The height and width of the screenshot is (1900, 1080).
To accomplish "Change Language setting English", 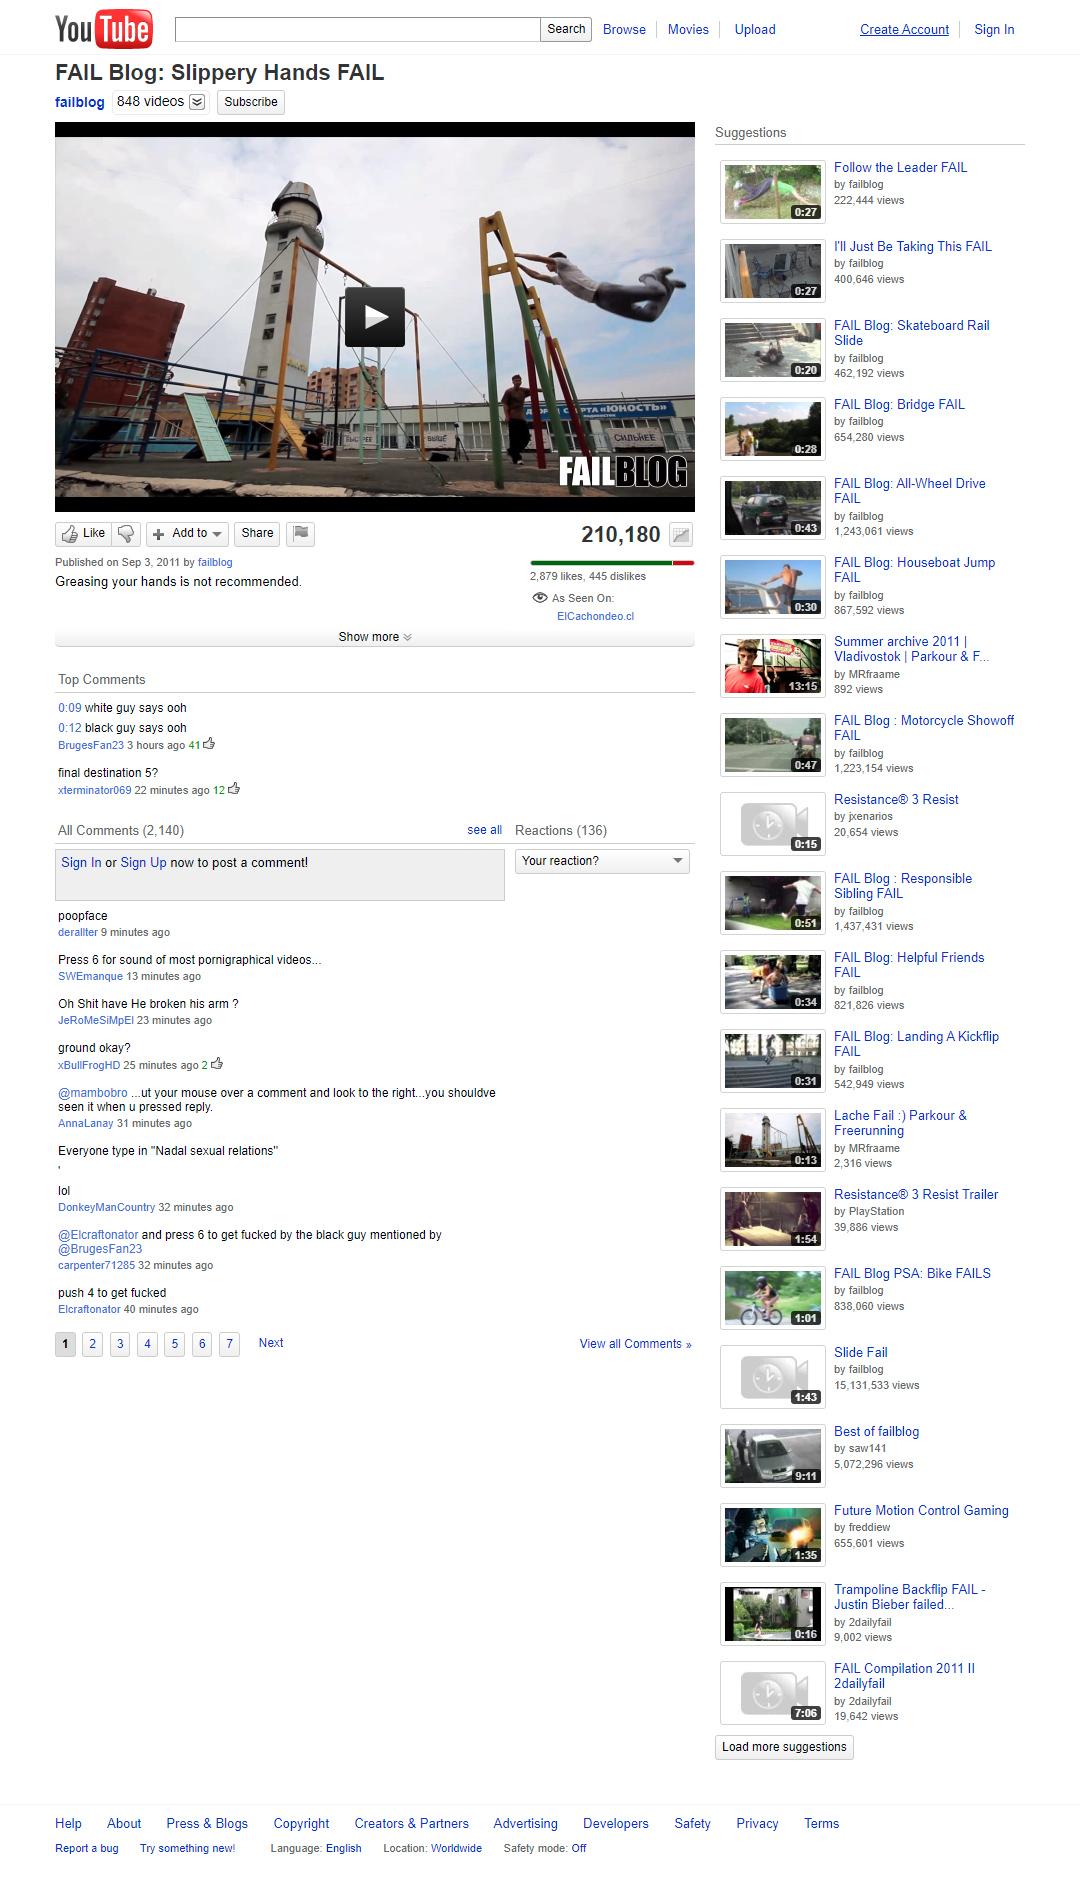I will coord(343,1848).
